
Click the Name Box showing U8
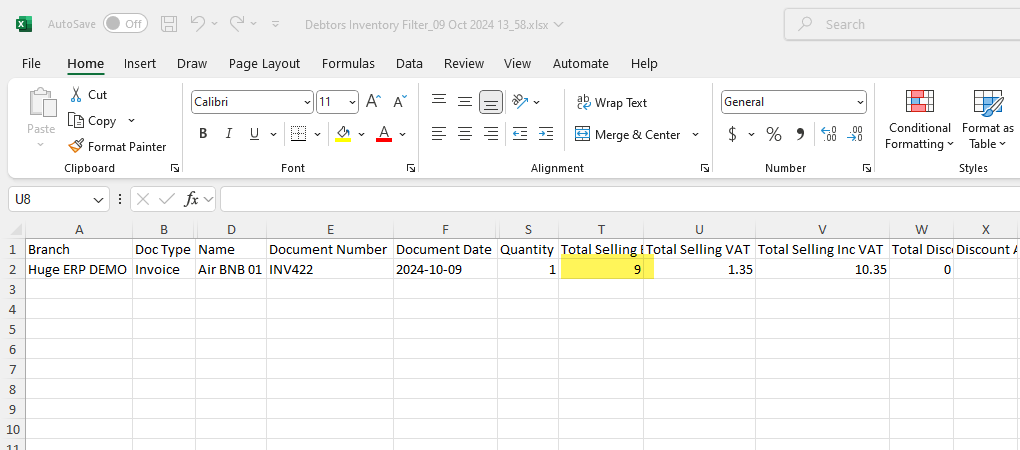(59, 199)
